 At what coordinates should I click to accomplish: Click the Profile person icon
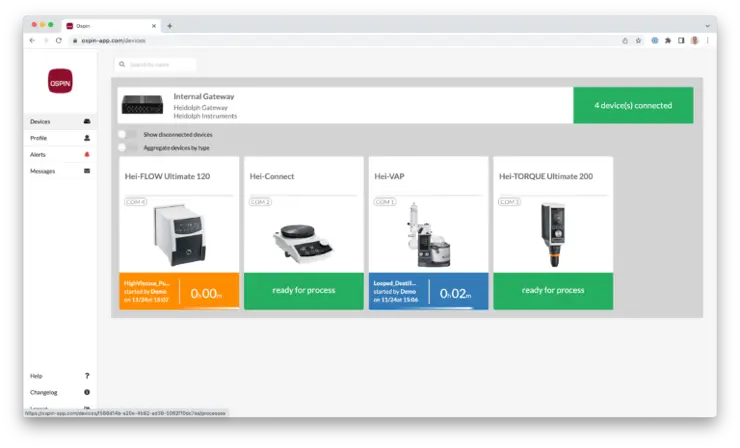pyautogui.click(x=87, y=138)
